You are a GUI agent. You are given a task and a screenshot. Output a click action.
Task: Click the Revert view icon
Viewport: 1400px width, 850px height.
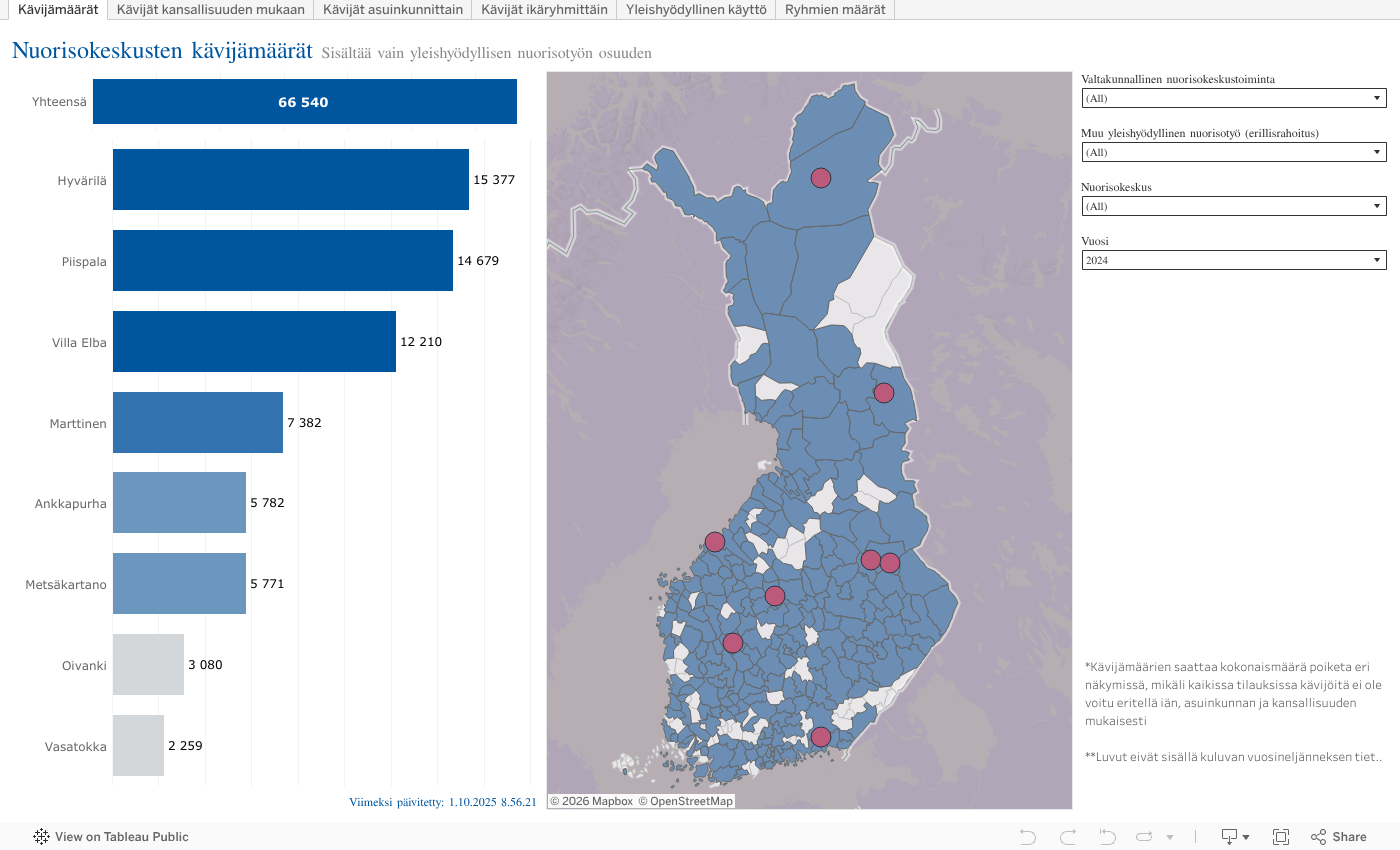tap(1107, 837)
